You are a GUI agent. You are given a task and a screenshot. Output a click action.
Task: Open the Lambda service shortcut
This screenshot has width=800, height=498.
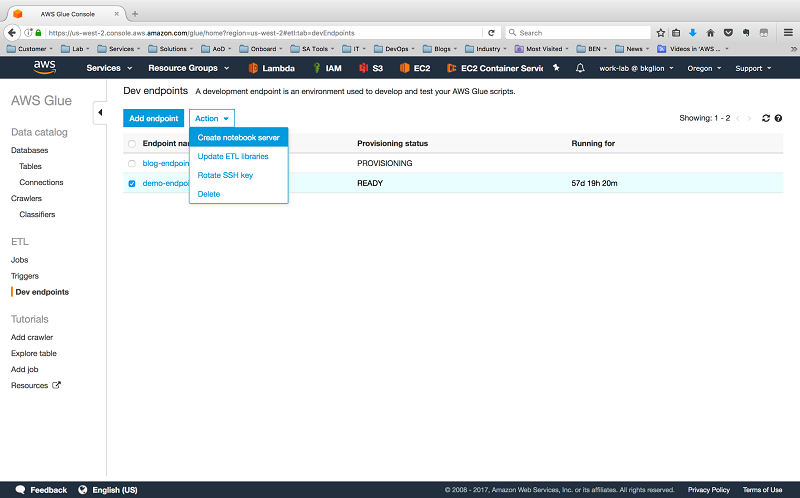271,68
